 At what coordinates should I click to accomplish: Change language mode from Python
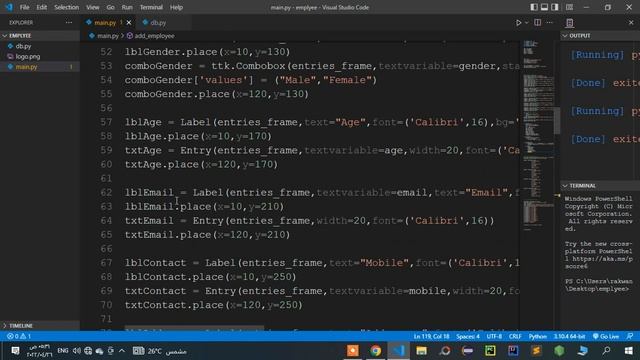click(538, 336)
